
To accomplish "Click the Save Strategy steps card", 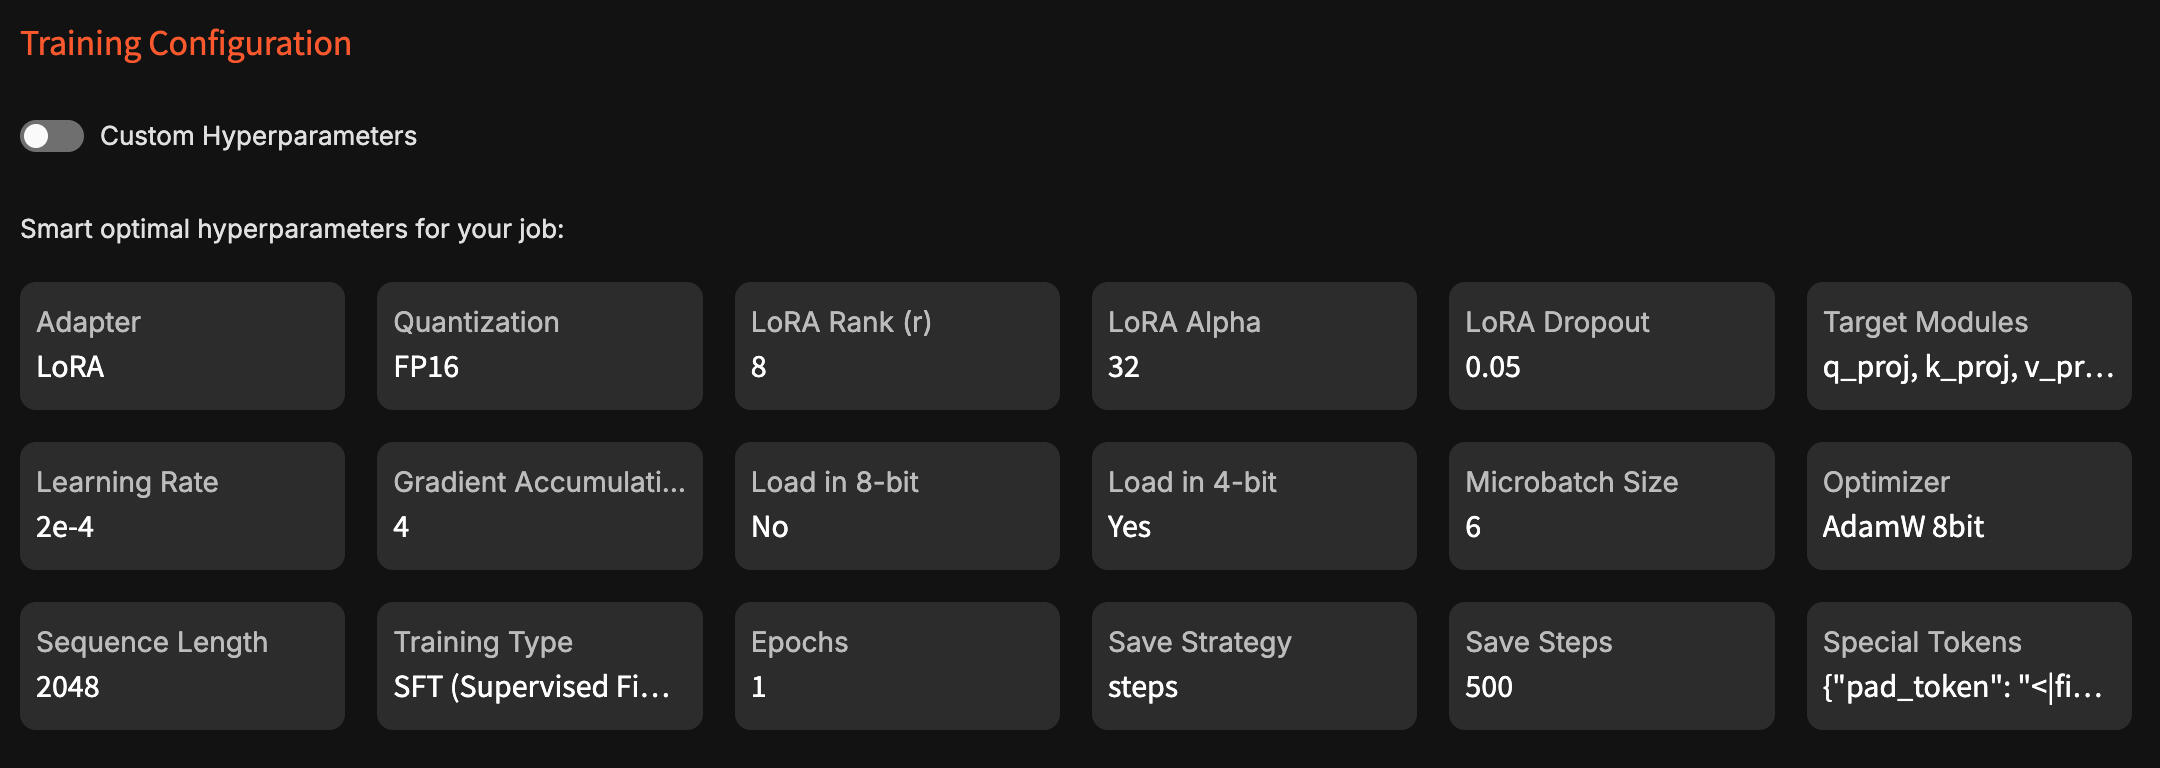I will pyautogui.click(x=1253, y=665).
